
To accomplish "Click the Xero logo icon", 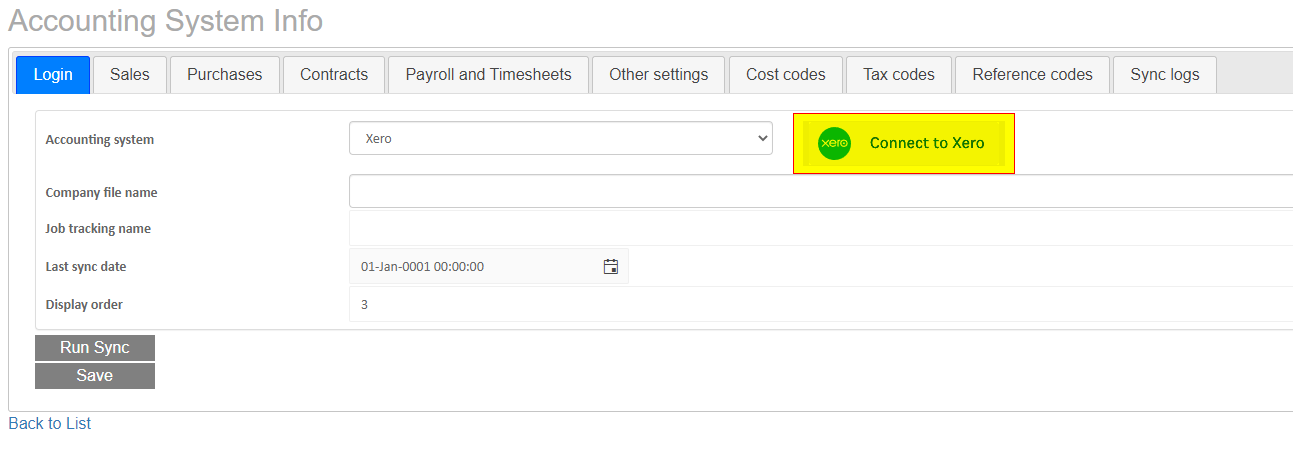I will [x=834, y=143].
